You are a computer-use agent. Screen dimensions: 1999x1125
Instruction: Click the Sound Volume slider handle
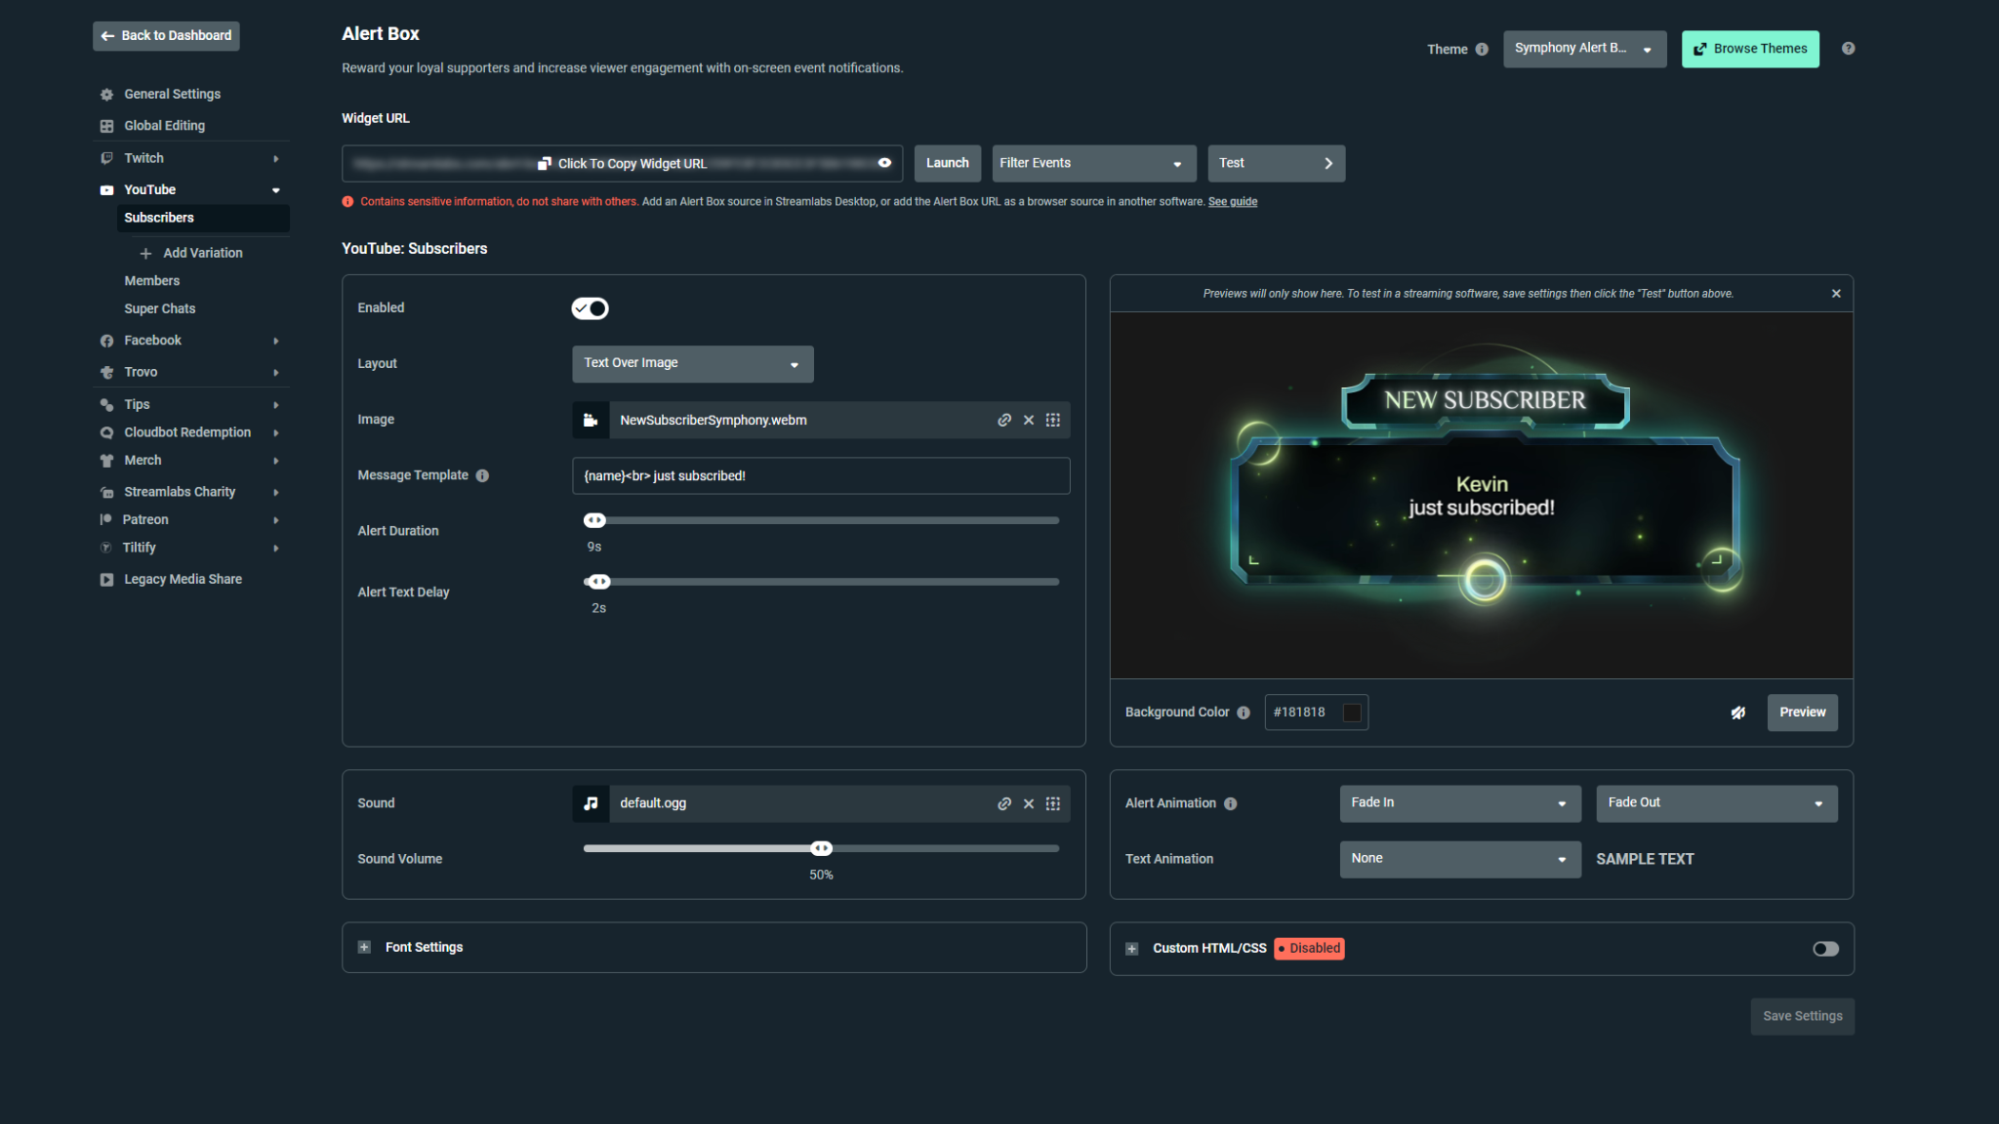point(821,849)
